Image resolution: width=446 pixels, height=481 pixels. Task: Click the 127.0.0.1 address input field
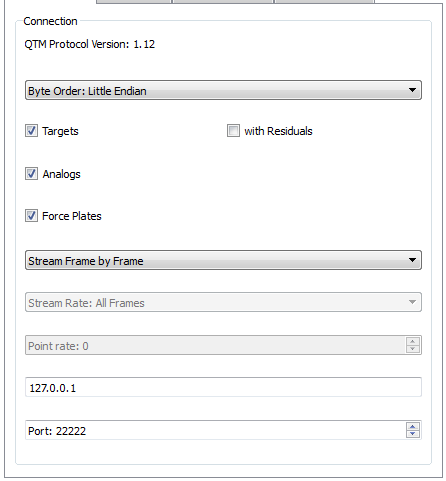[223, 387]
